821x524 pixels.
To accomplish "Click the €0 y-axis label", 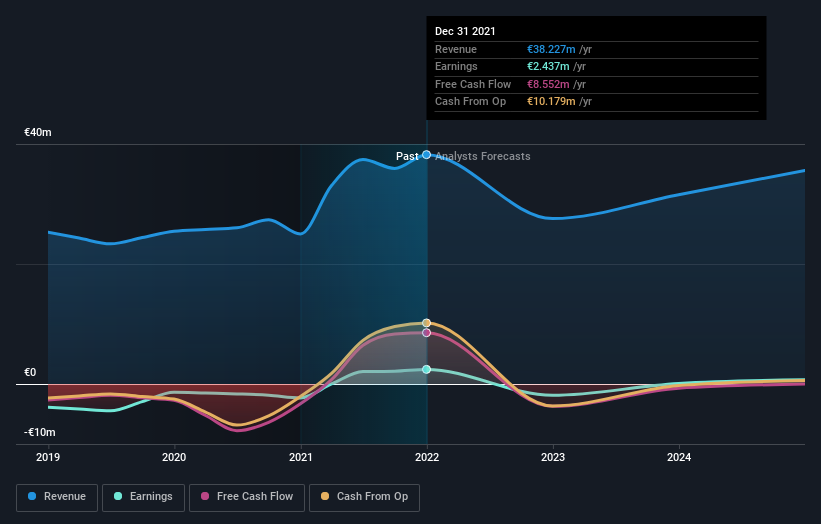I will coord(30,372).
